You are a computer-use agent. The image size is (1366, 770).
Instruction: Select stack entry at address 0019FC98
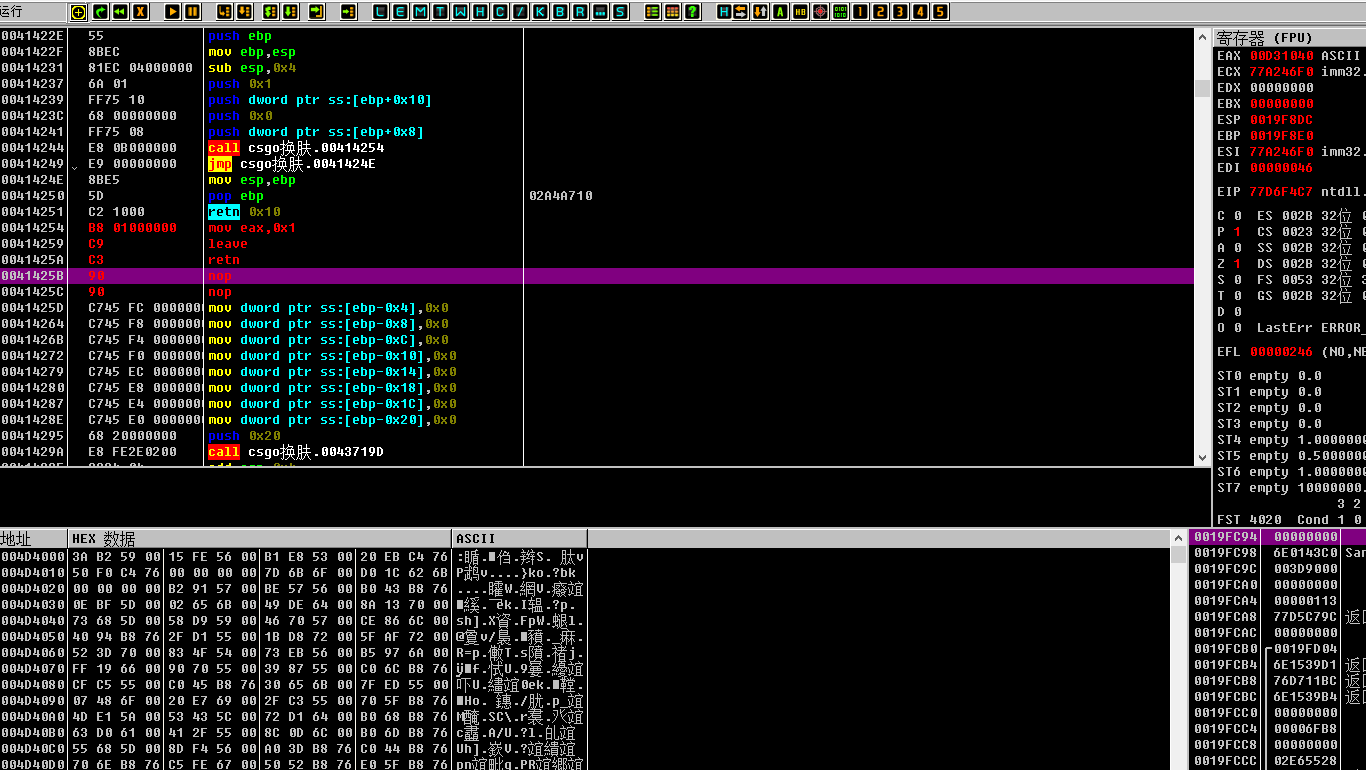click(x=1278, y=553)
